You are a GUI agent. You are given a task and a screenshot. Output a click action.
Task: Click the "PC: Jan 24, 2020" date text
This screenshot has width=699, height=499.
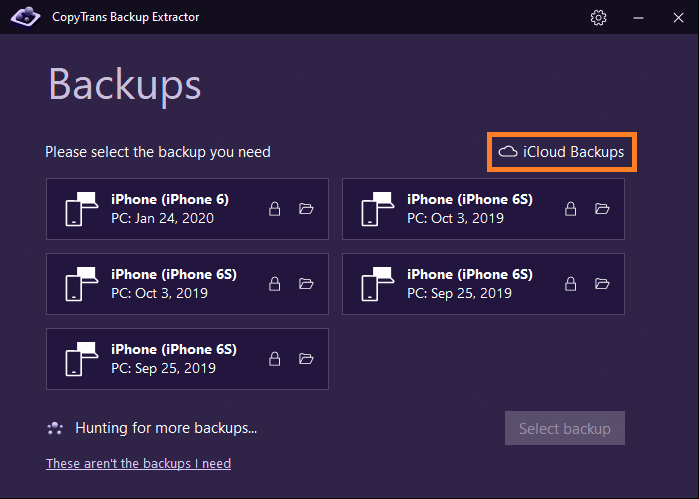(x=162, y=218)
